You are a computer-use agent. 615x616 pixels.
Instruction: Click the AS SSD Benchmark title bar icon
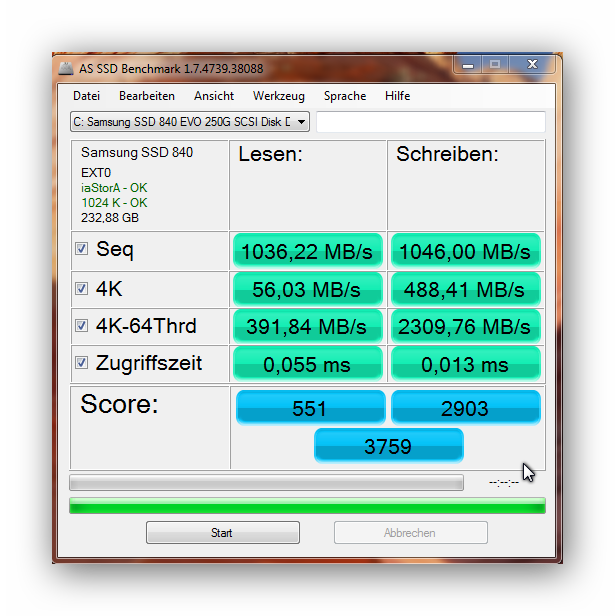tap(66, 68)
